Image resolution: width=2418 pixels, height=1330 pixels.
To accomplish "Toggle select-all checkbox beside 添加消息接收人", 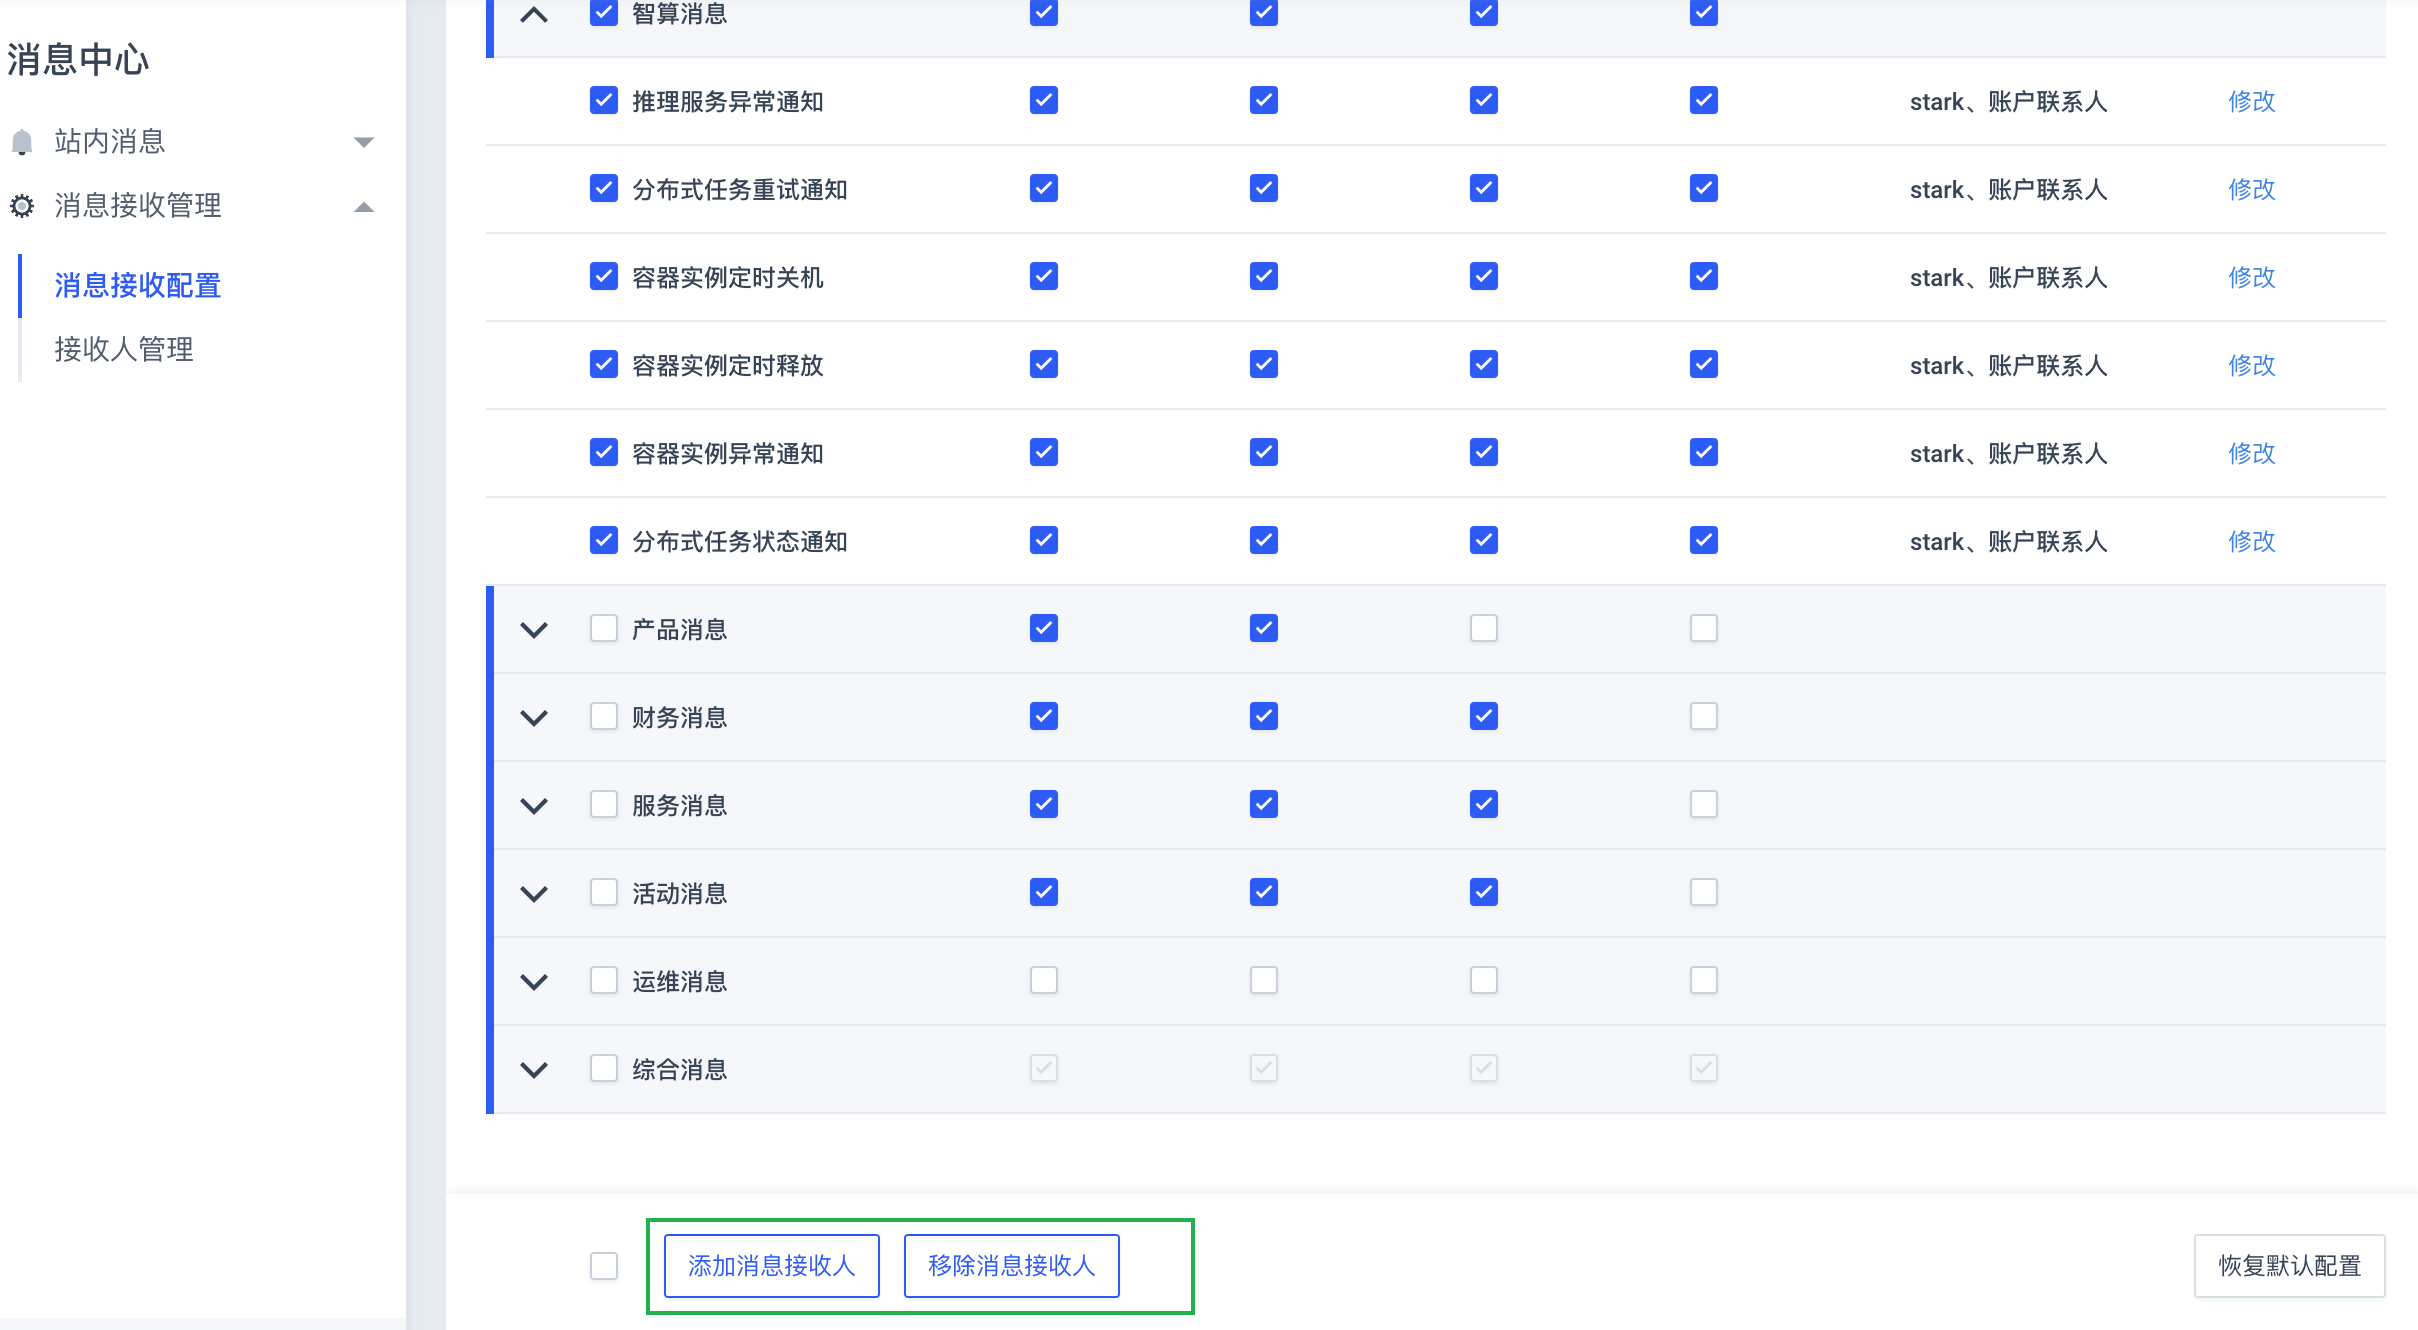I will tap(604, 1266).
